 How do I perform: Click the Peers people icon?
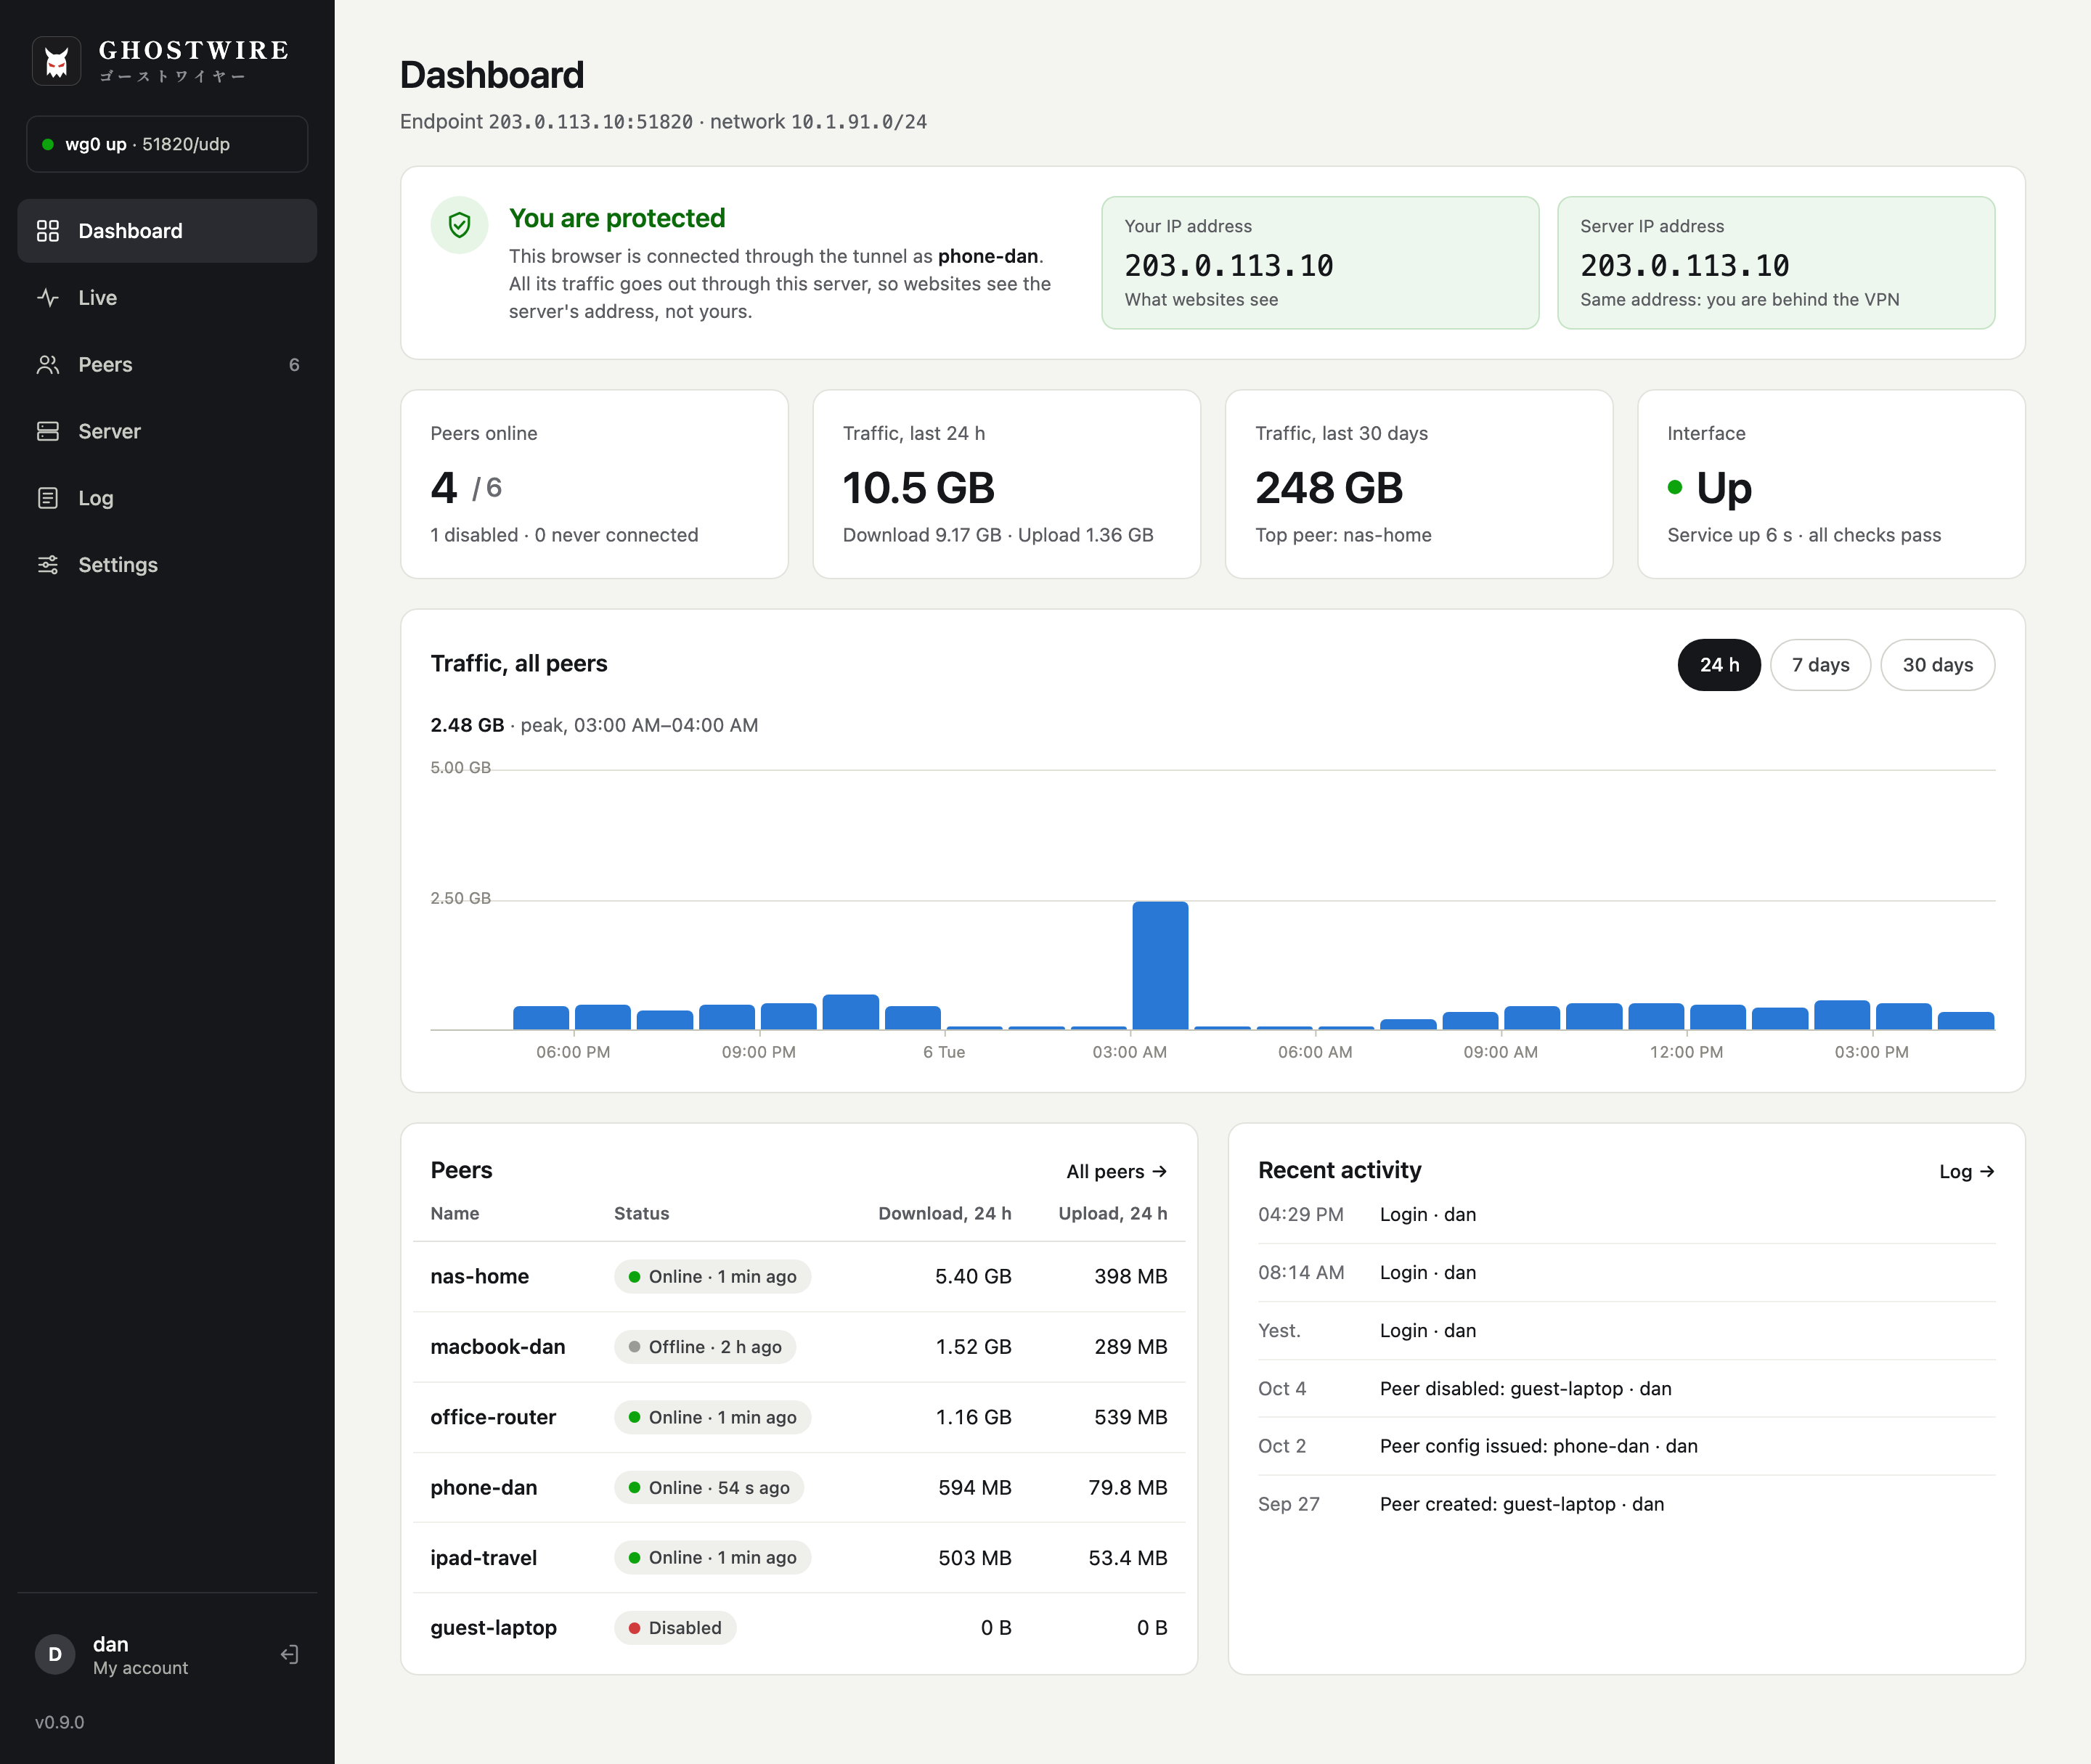[48, 365]
